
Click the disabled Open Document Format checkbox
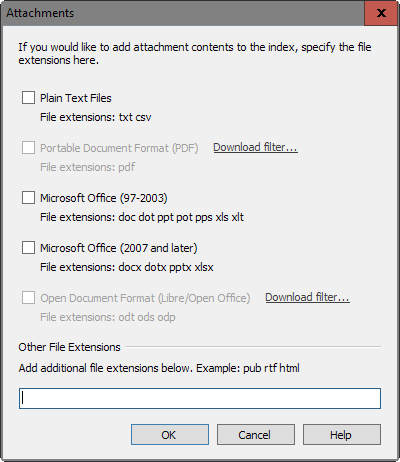[x=28, y=298]
